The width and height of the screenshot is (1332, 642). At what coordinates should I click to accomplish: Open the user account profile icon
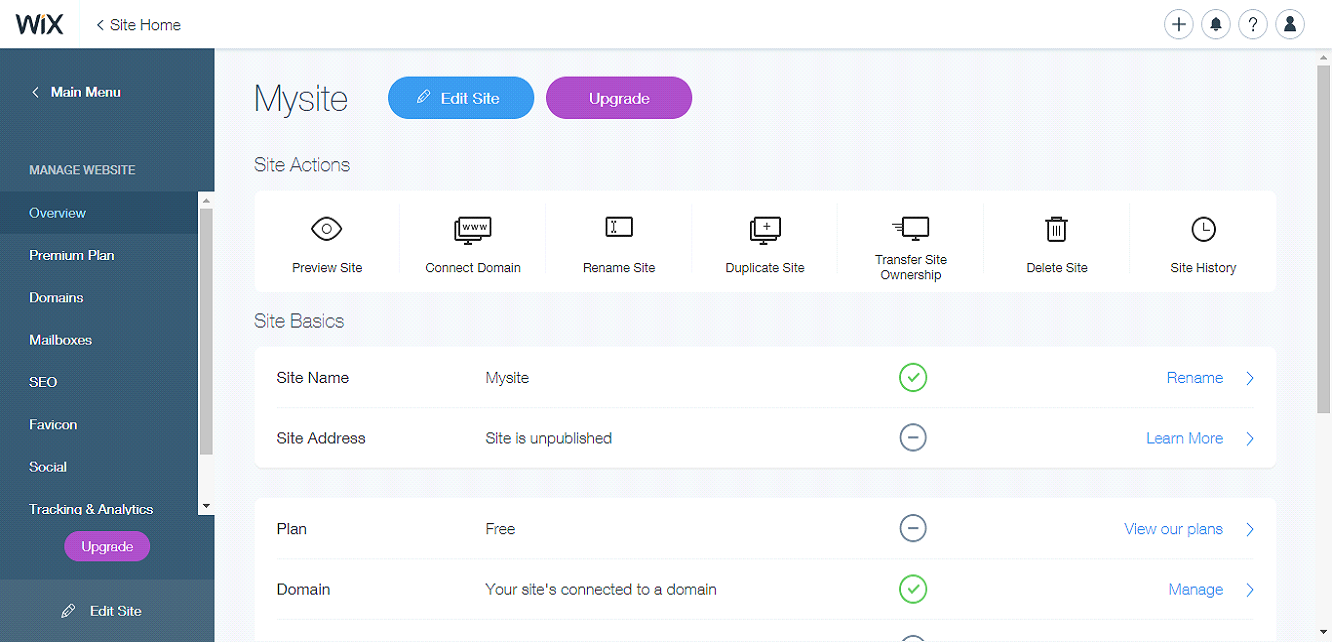click(x=1290, y=25)
